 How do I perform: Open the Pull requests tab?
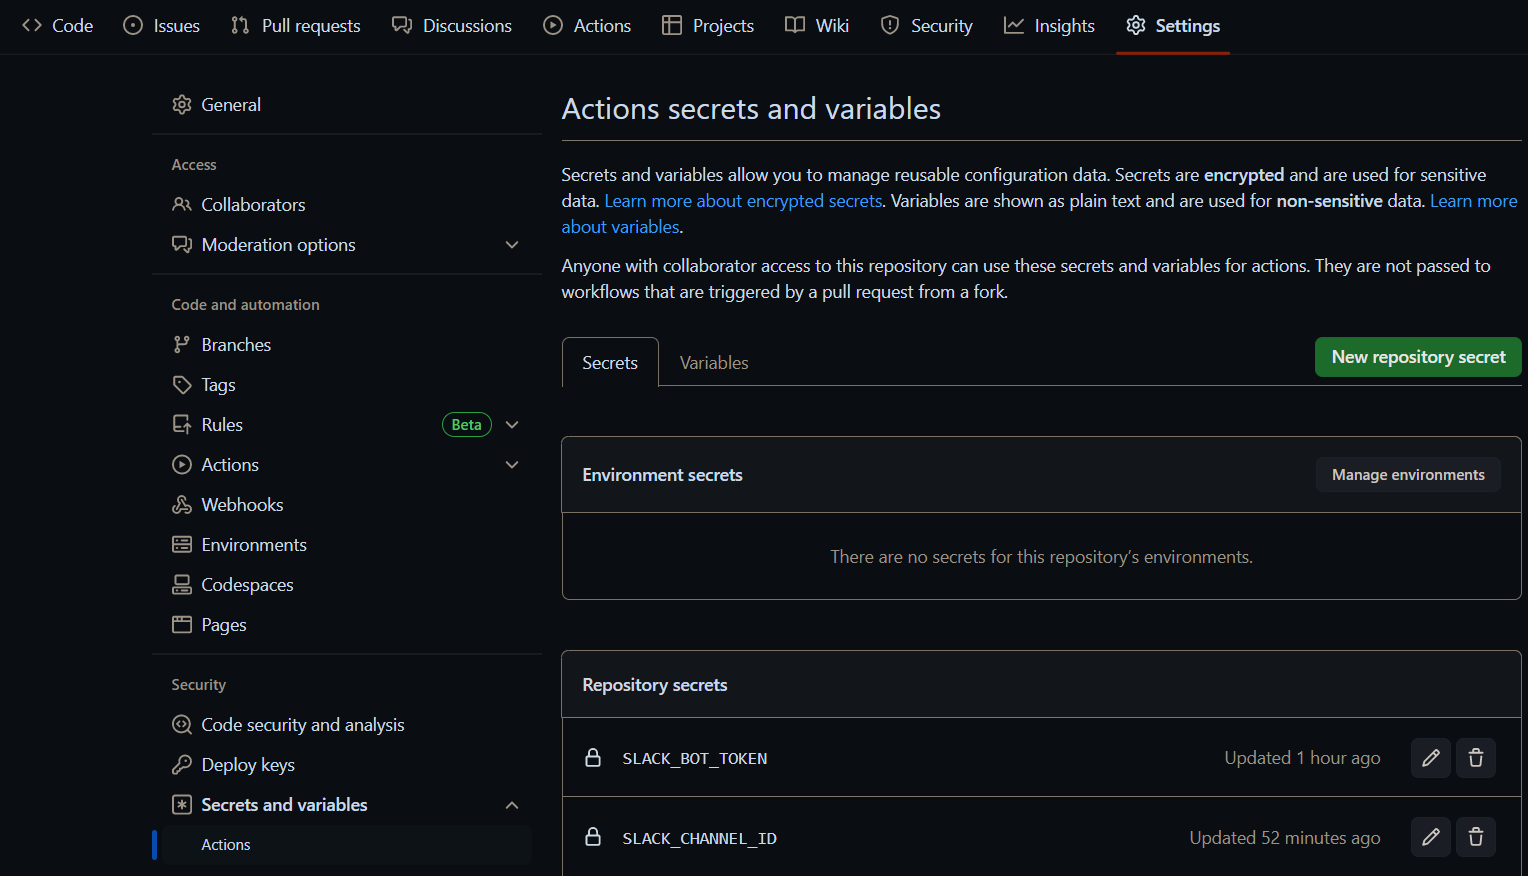pos(296,26)
